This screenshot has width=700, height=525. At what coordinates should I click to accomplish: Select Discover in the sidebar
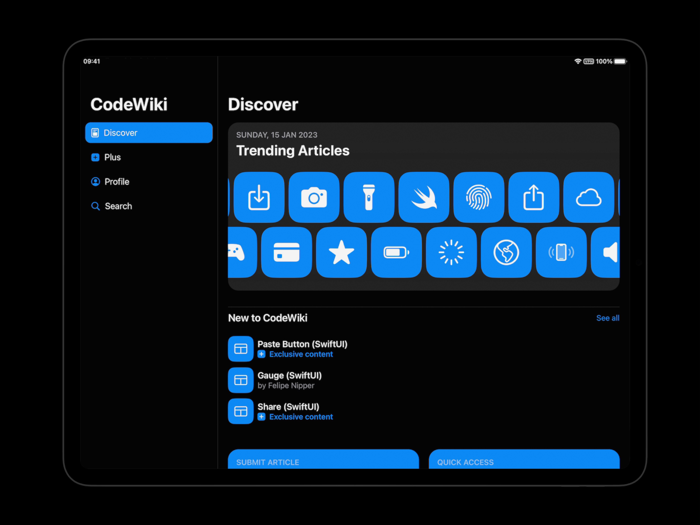[149, 133]
